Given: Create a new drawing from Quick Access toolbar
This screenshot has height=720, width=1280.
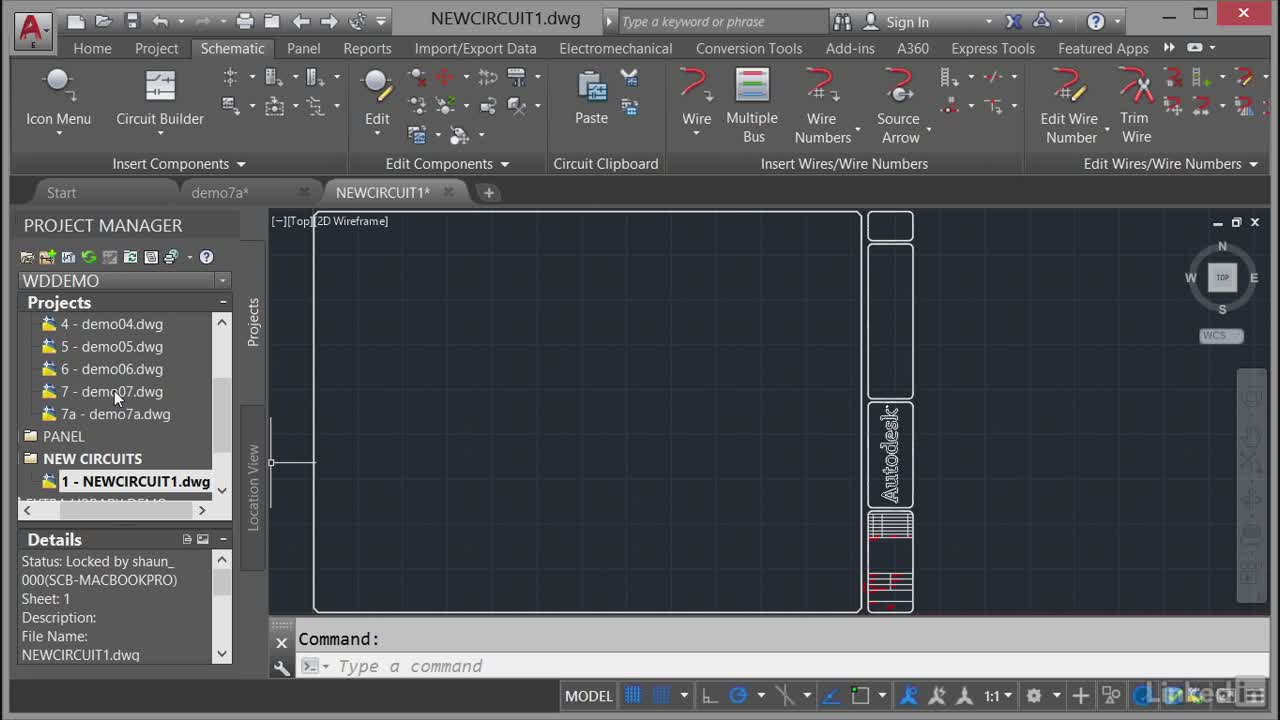Looking at the screenshot, I should click(76, 21).
